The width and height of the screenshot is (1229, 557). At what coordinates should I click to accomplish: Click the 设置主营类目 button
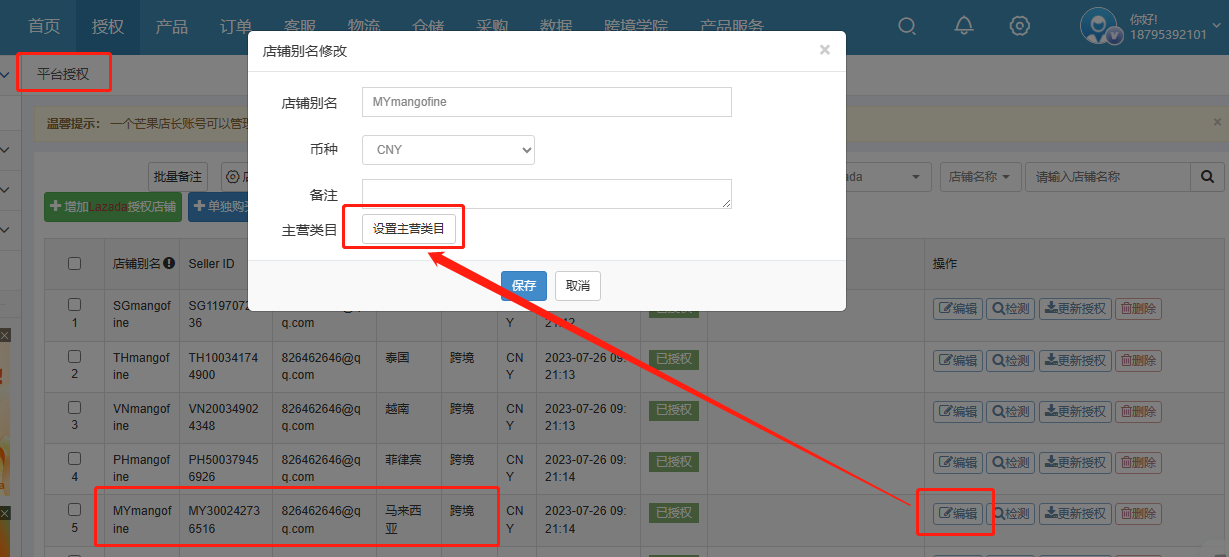tap(409, 229)
